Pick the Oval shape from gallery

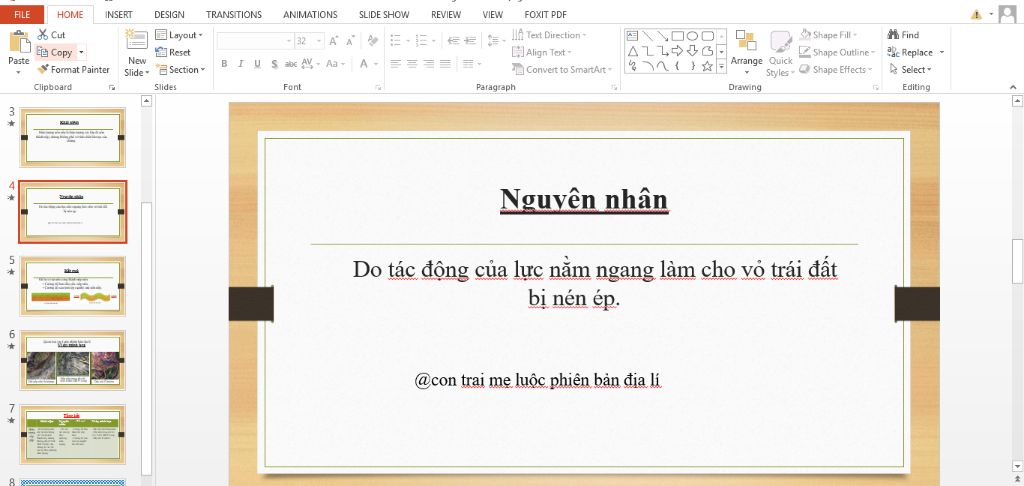click(x=692, y=35)
